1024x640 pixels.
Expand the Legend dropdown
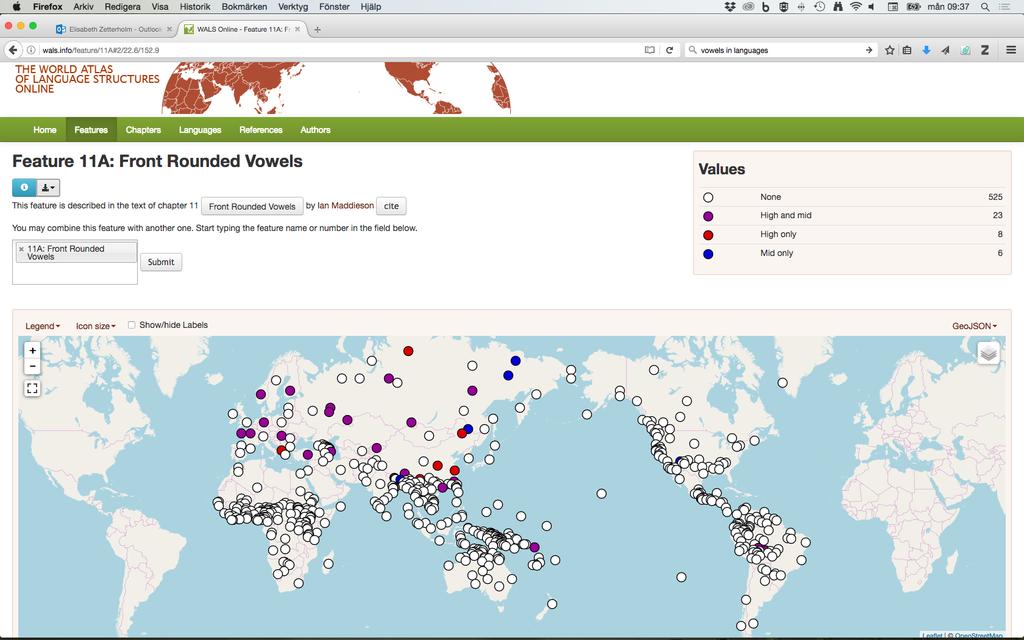(42, 326)
